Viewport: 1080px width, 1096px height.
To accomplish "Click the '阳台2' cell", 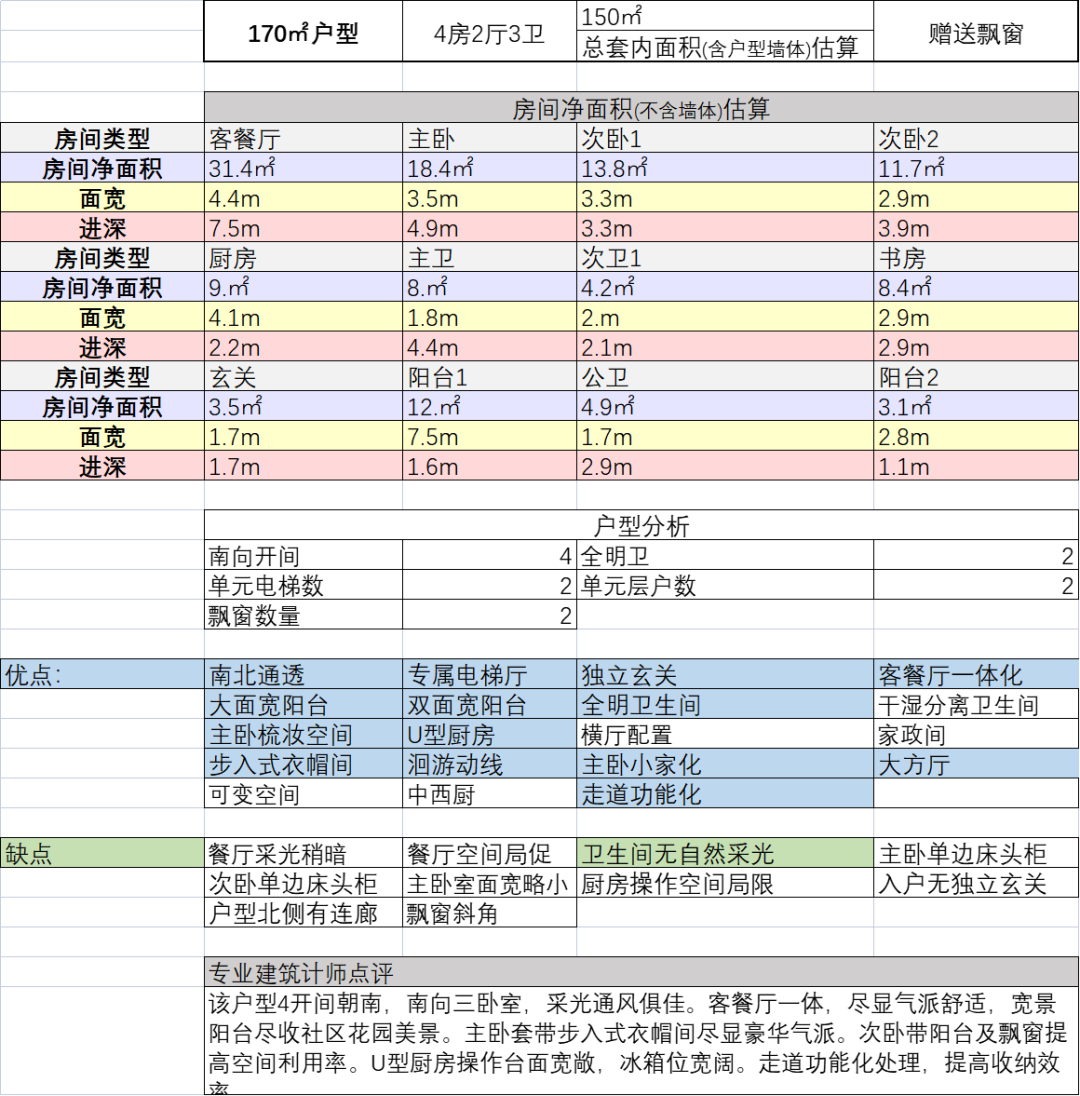I will (976, 377).
